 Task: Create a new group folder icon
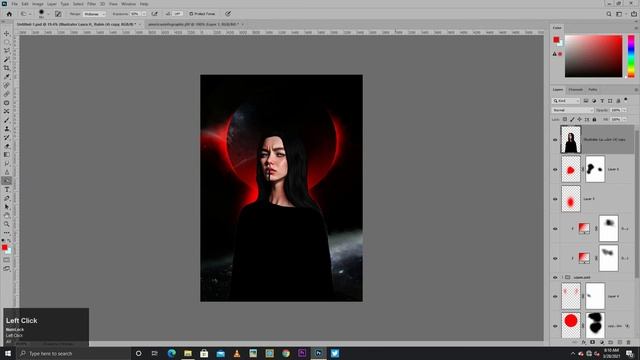pyautogui.click(x=611, y=342)
